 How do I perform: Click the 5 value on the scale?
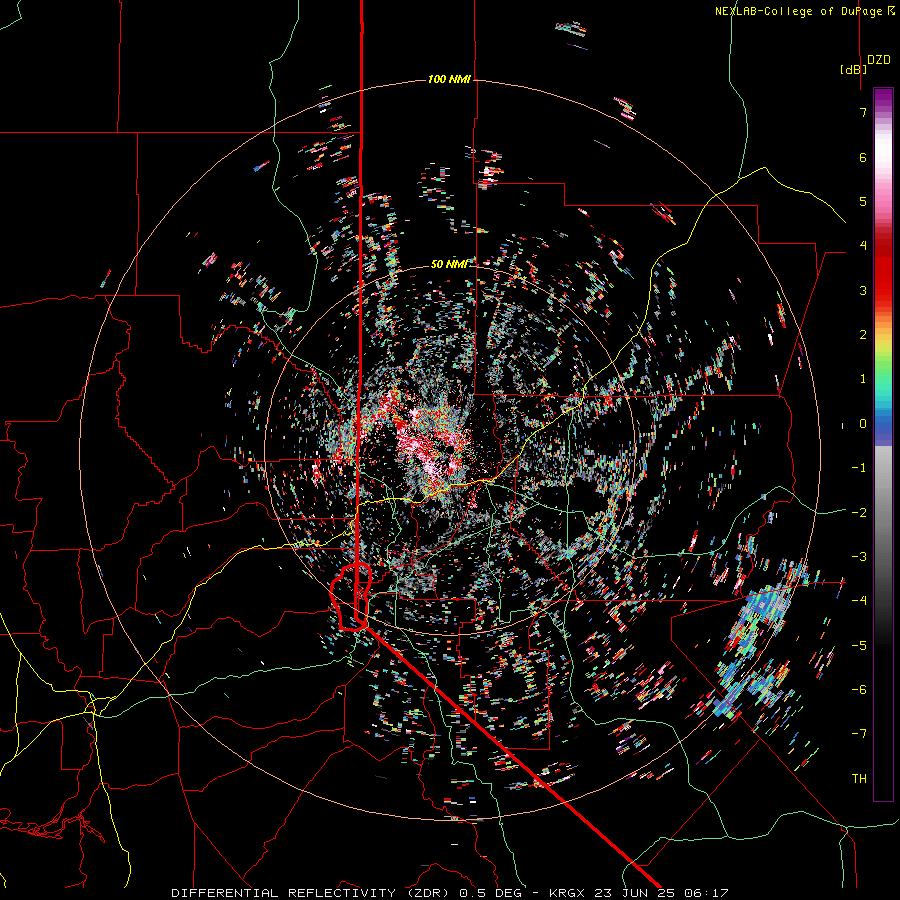pos(863,201)
